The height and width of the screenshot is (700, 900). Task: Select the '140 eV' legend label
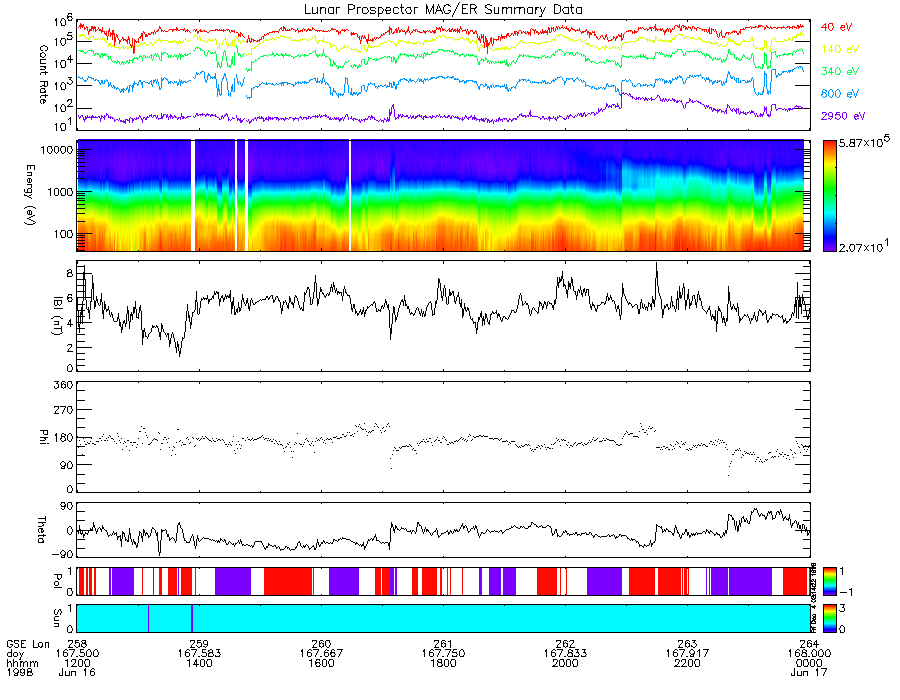[x=840, y=49]
